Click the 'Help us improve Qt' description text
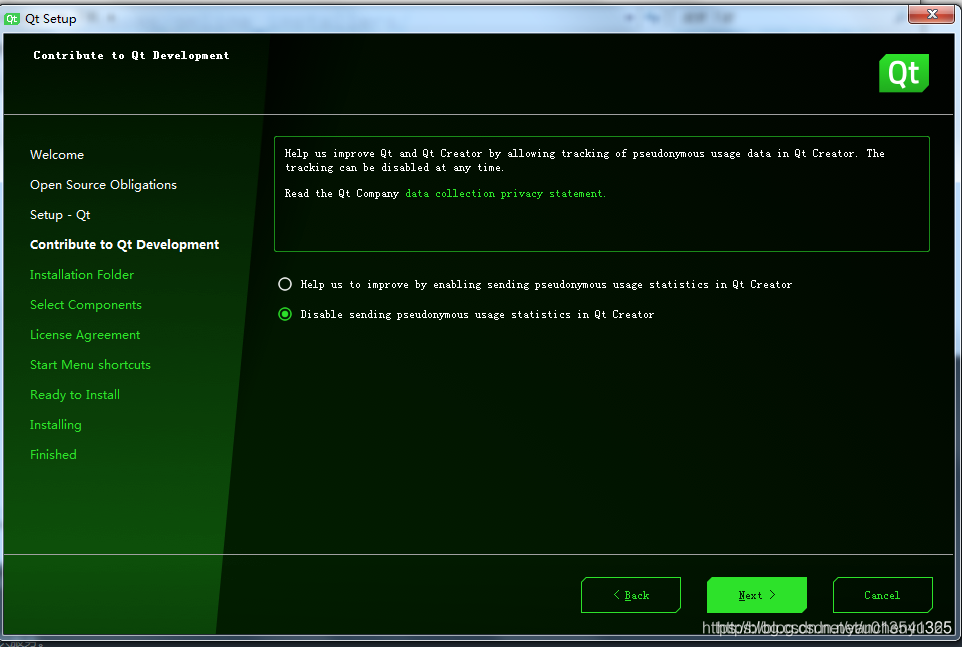Viewport: 962px width, 647px height. click(x=584, y=160)
